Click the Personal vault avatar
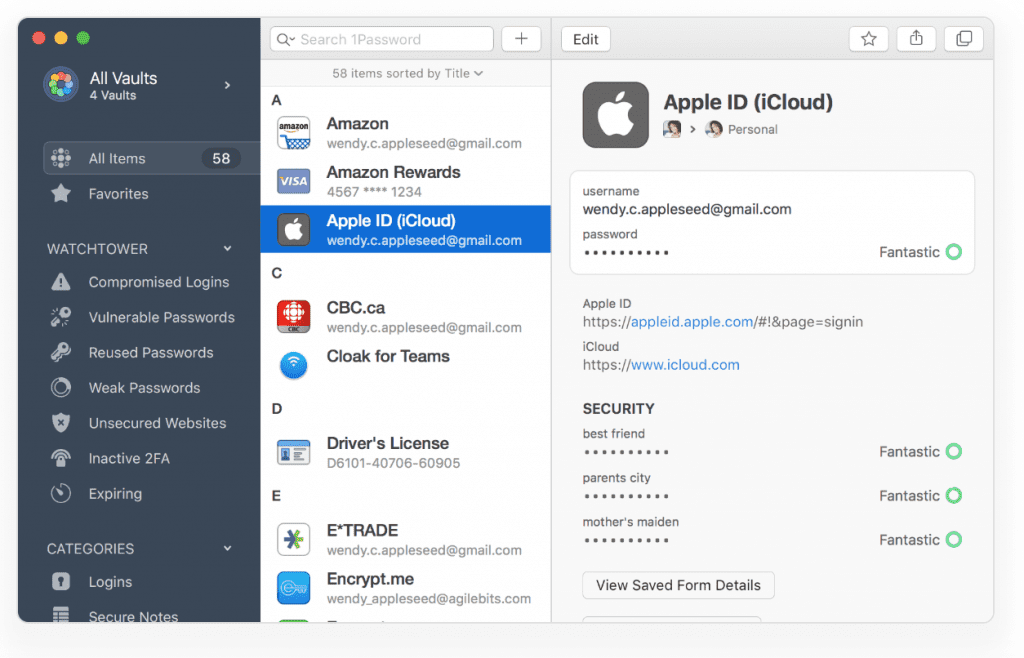This screenshot has height=658, width=1024. pyautogui.click(x=714, y=129)
